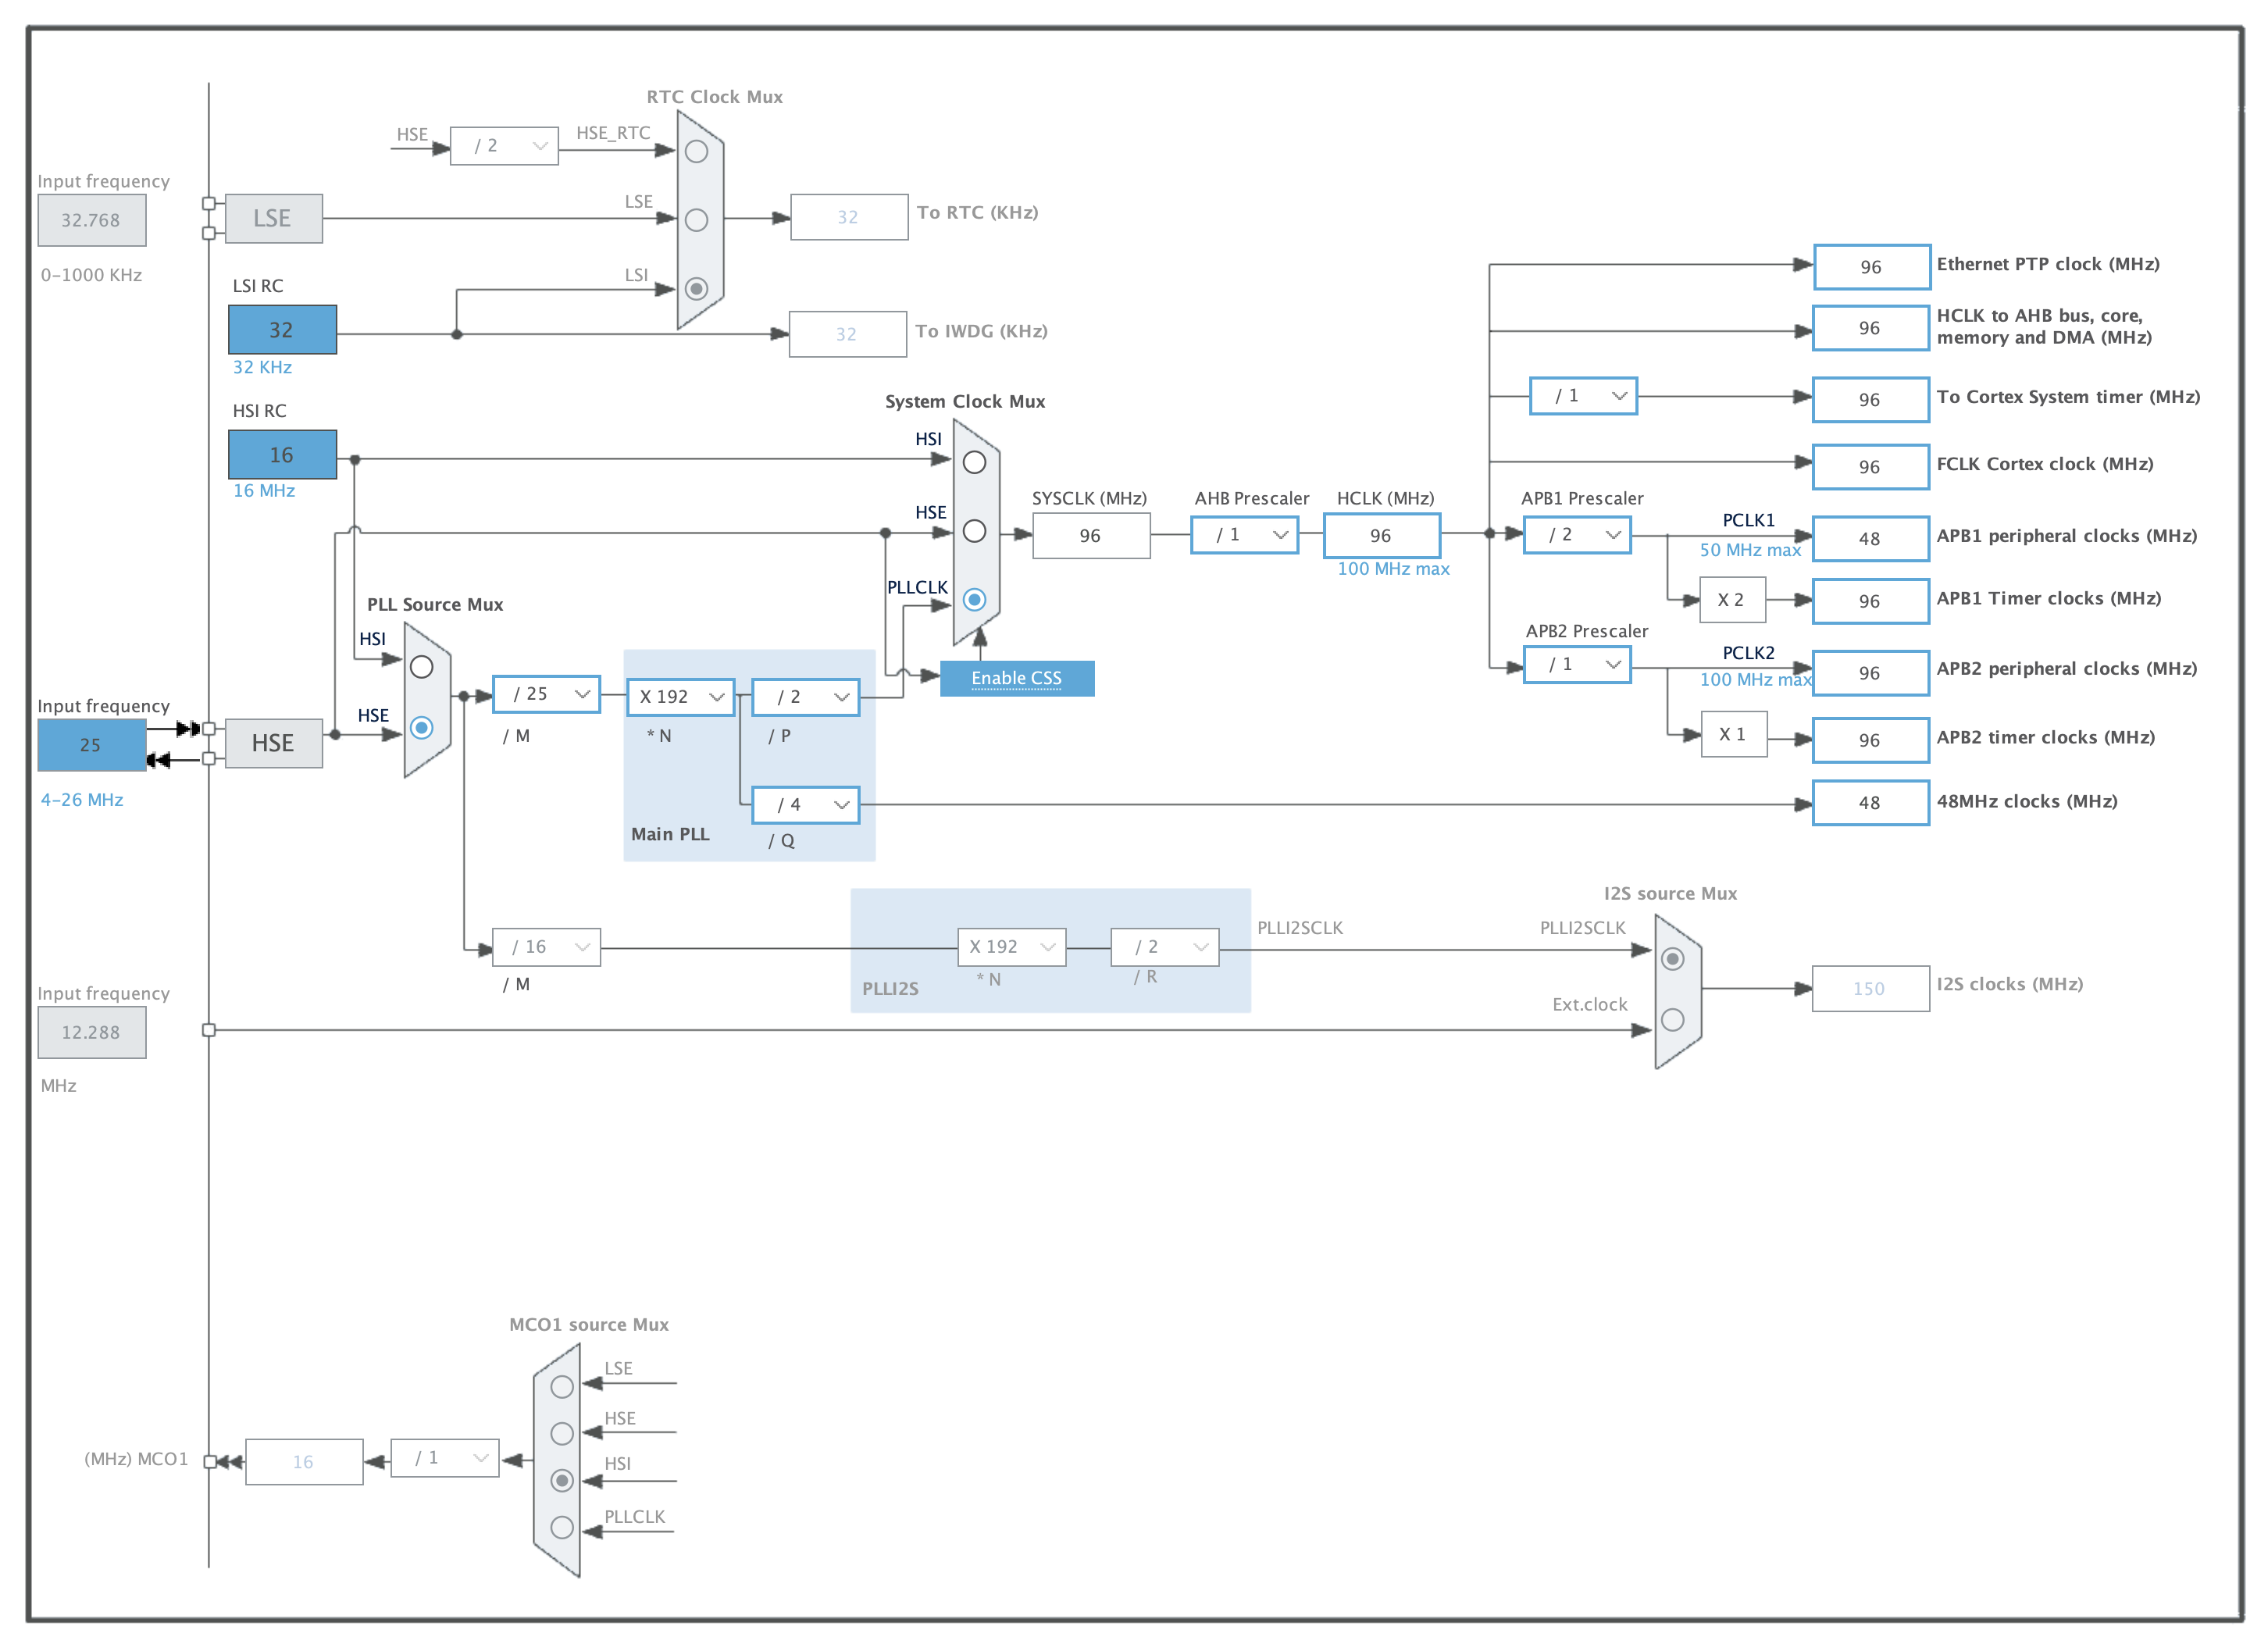
Task: Open the Main PLL X 192 N multiplier dropdown
Action: [681, 697]
